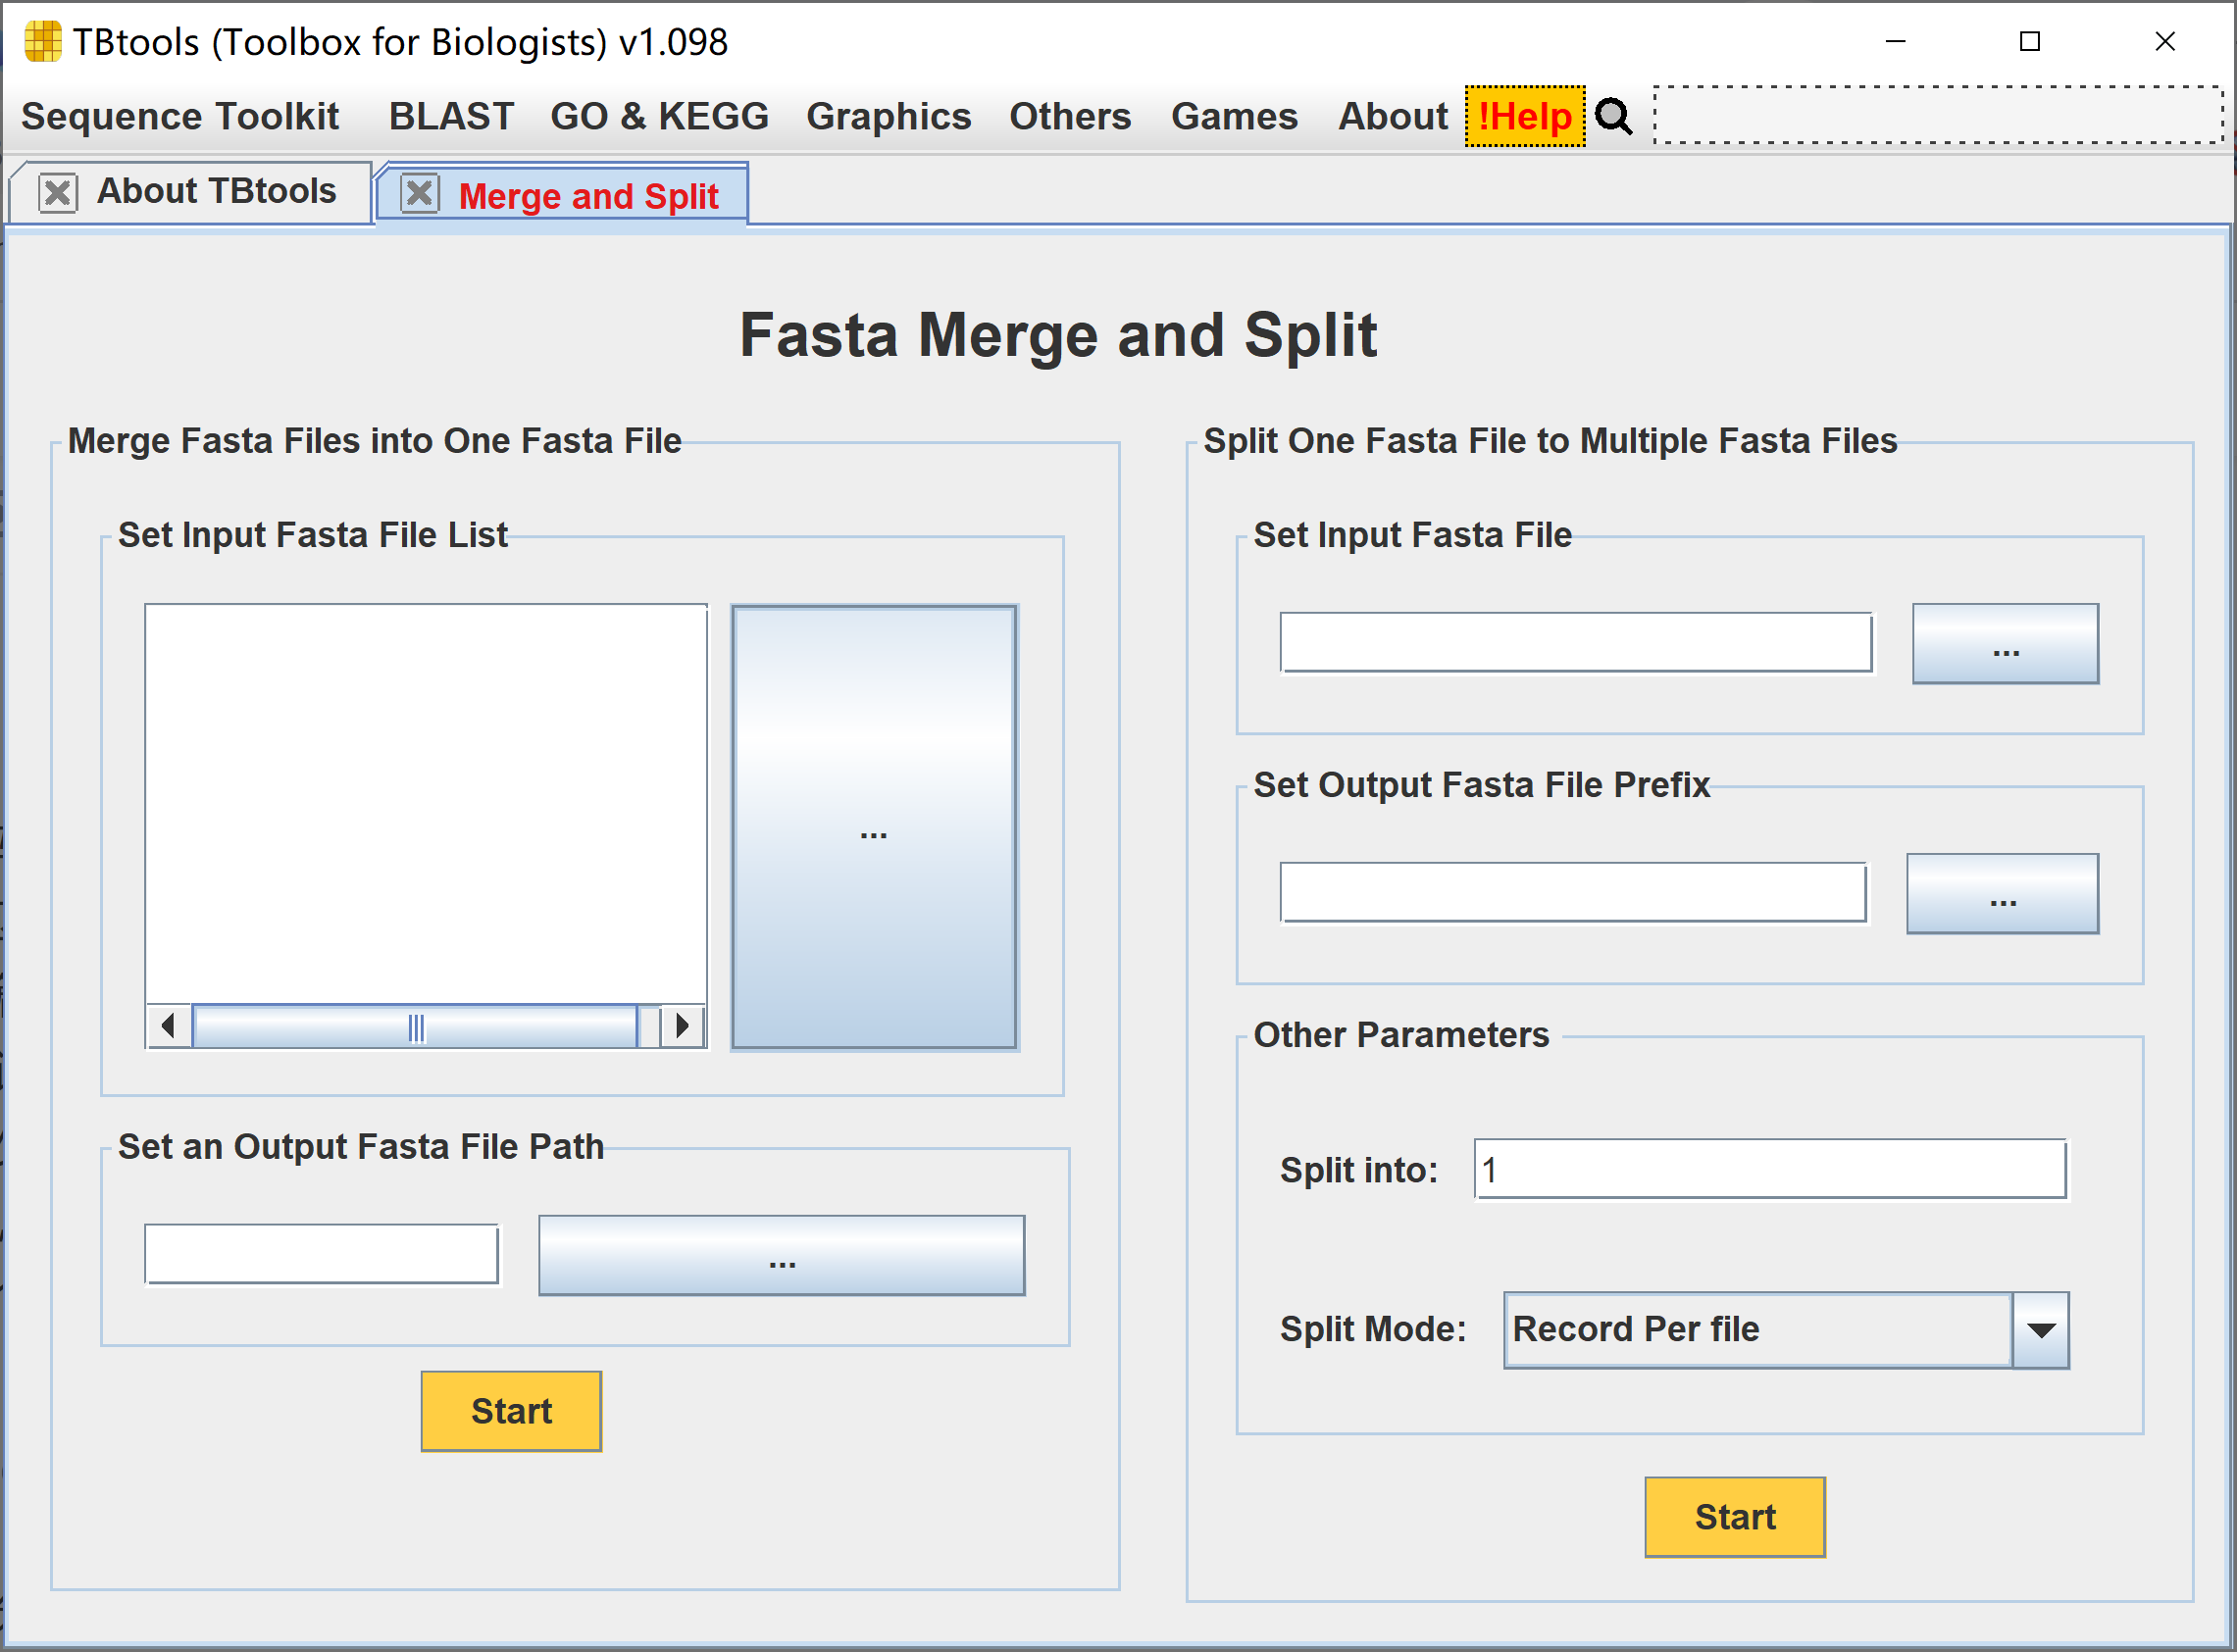Click the large browse button beside file list
2237x1652 pixels.
coord(874,827)
